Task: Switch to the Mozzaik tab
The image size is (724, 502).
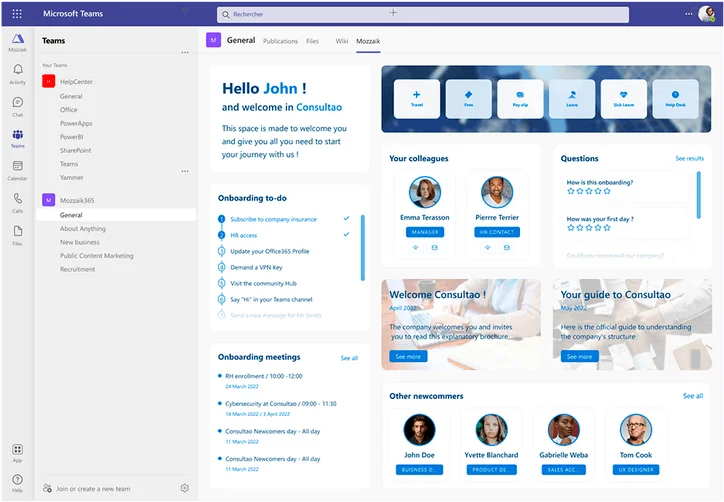Action: [x=368, y=41]
